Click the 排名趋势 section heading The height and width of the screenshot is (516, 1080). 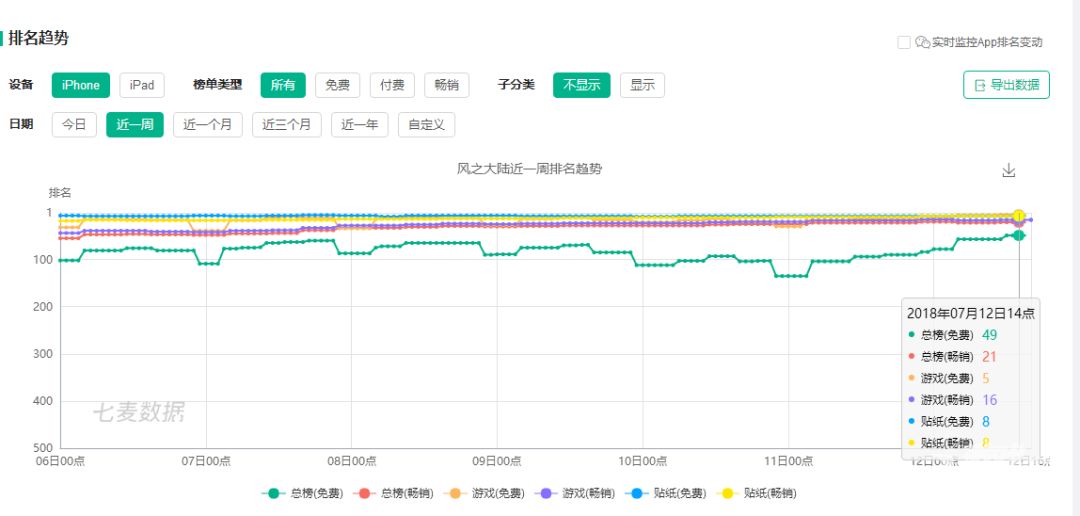coord(39,38)
